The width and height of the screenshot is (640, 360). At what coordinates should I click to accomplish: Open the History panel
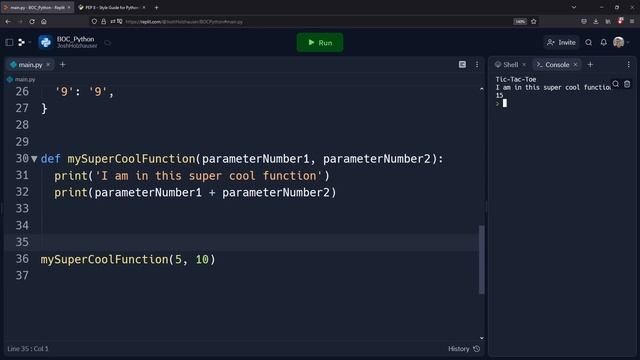[x=464, y=349]
